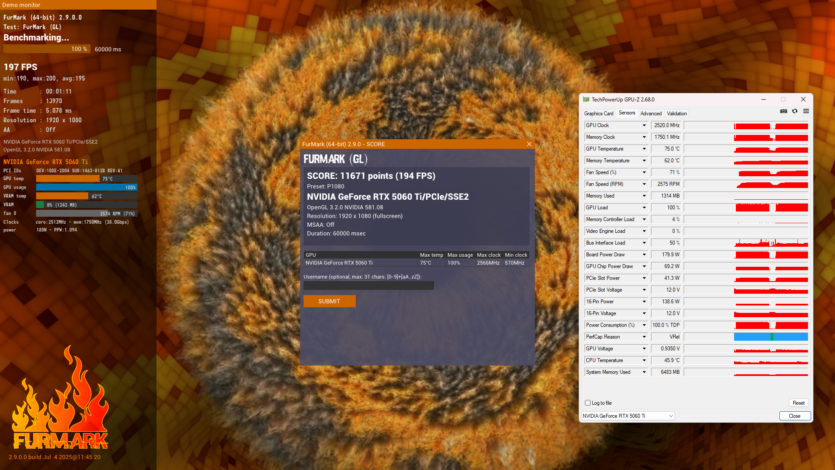Click the benchmark progress bar at 100%
This screenshot has width=835, height=470.
pos(46,49)
